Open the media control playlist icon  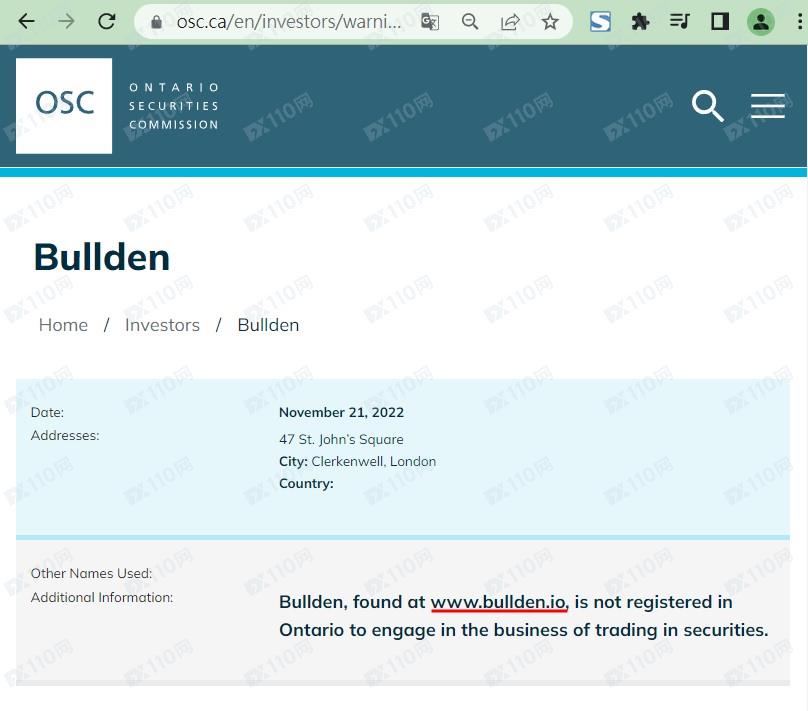click(680, 21)
